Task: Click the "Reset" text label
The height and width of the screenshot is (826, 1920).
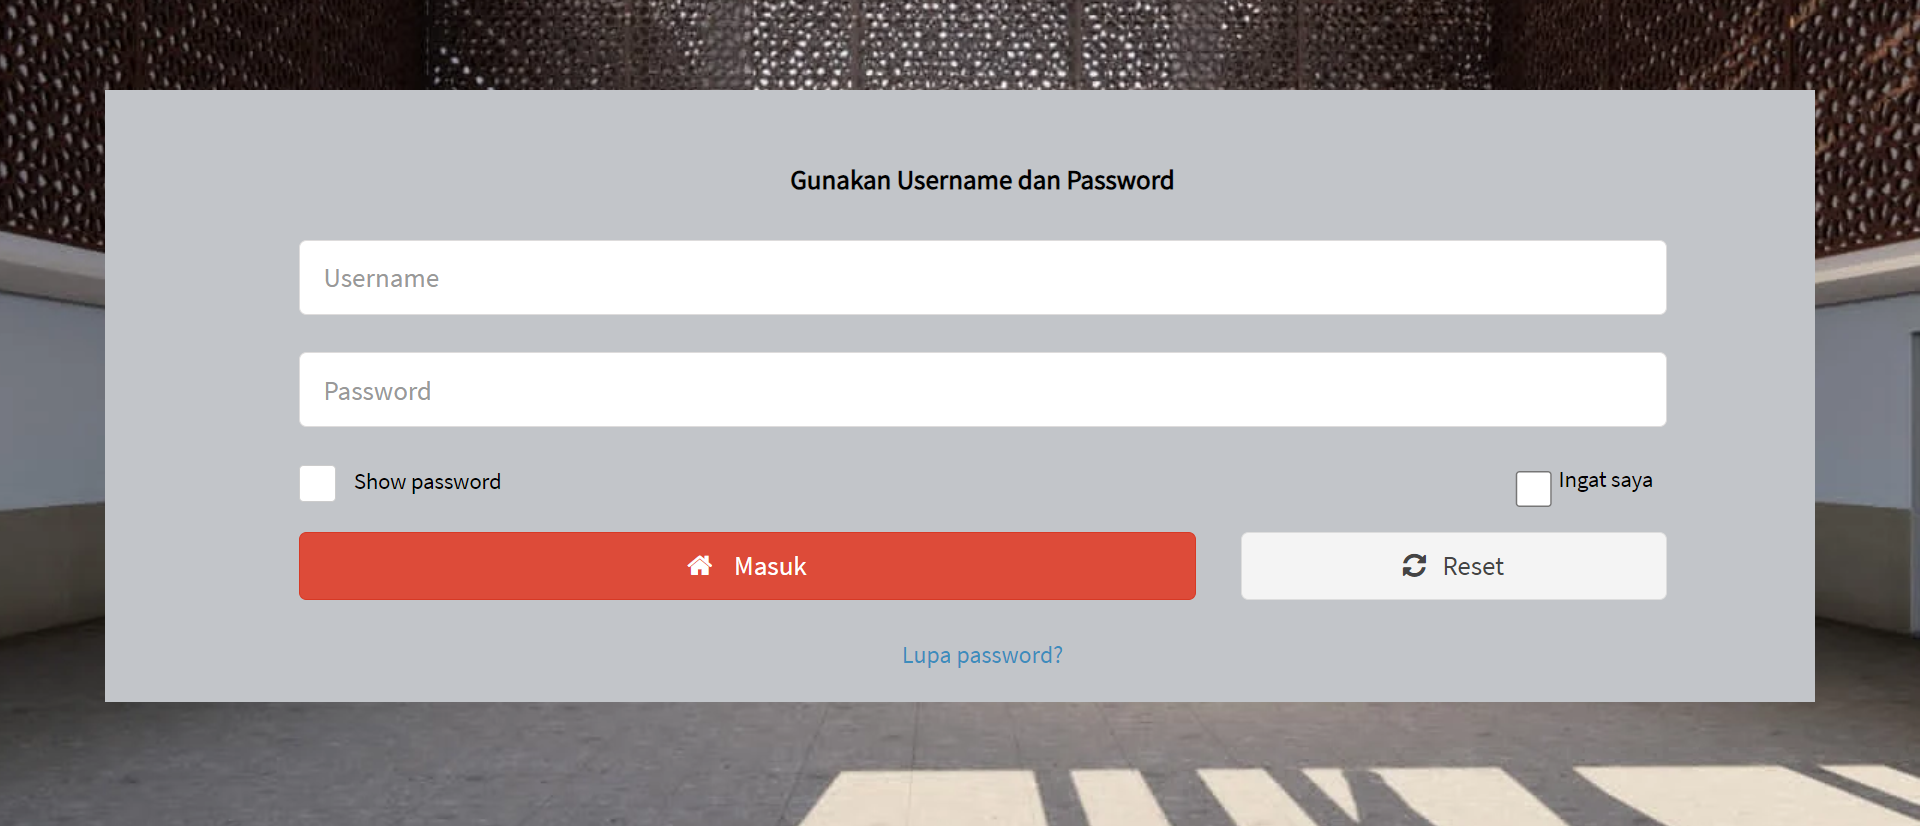Action: pyautogui.click(x=1473, y=566)
